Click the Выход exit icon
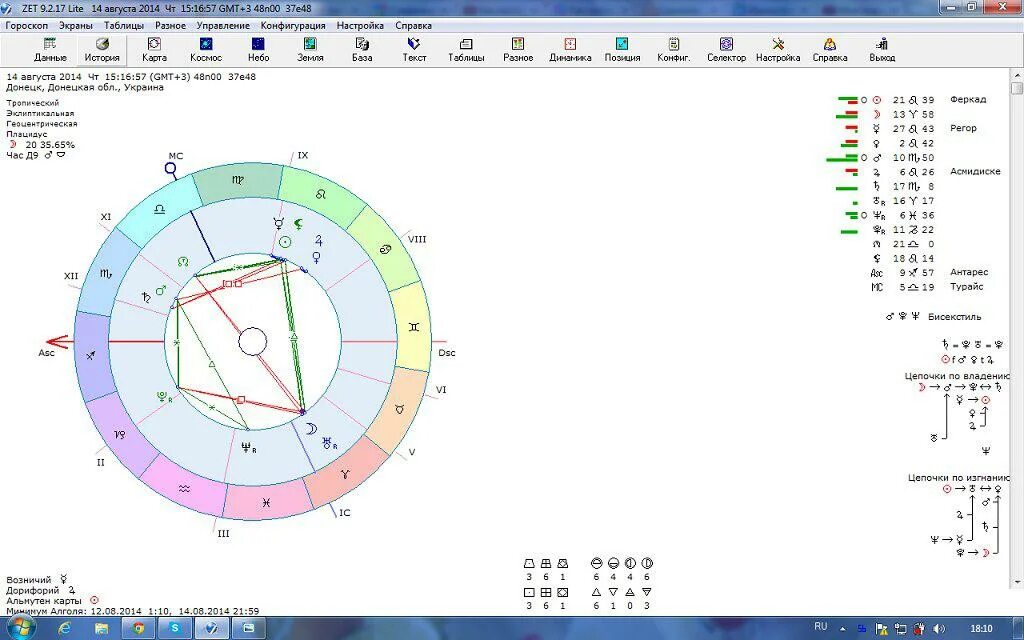Image resolution: width=1024 pixels, height=640 pixels. point(882,50)
